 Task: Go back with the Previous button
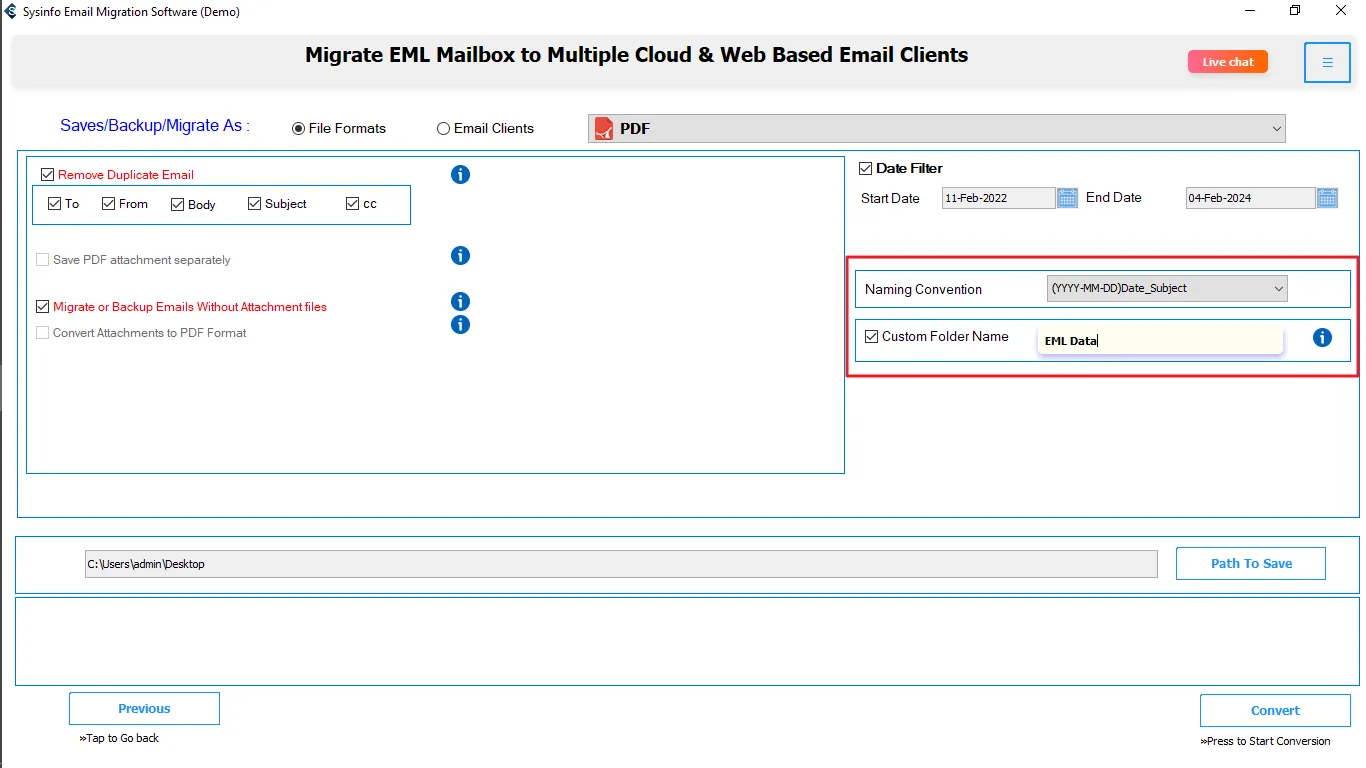144,709
